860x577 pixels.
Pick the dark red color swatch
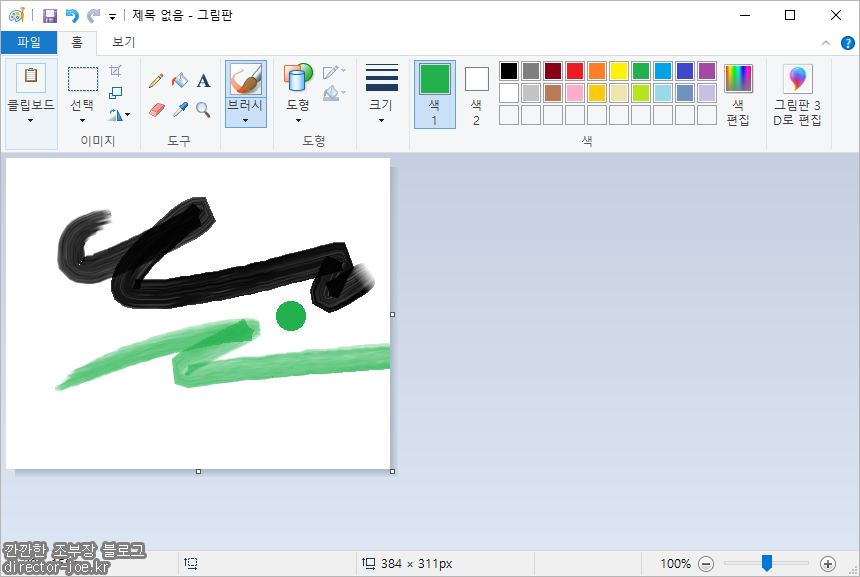coord(553,71)
